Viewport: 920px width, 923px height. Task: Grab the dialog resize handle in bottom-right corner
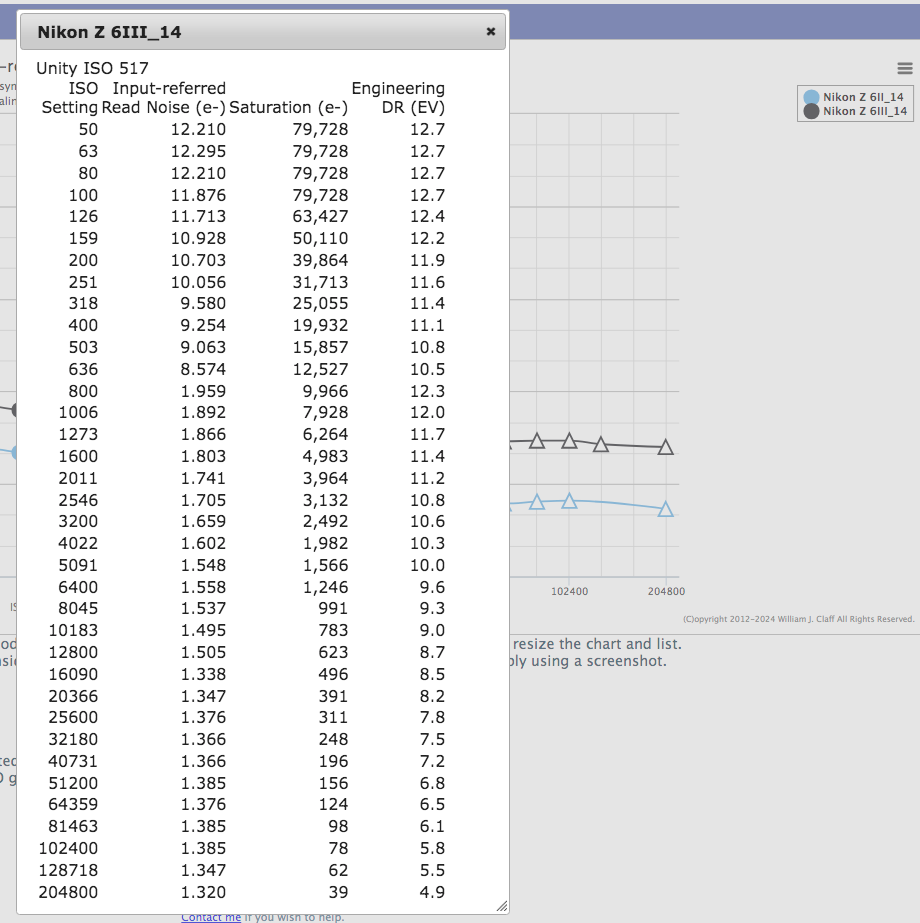(501, 905)
